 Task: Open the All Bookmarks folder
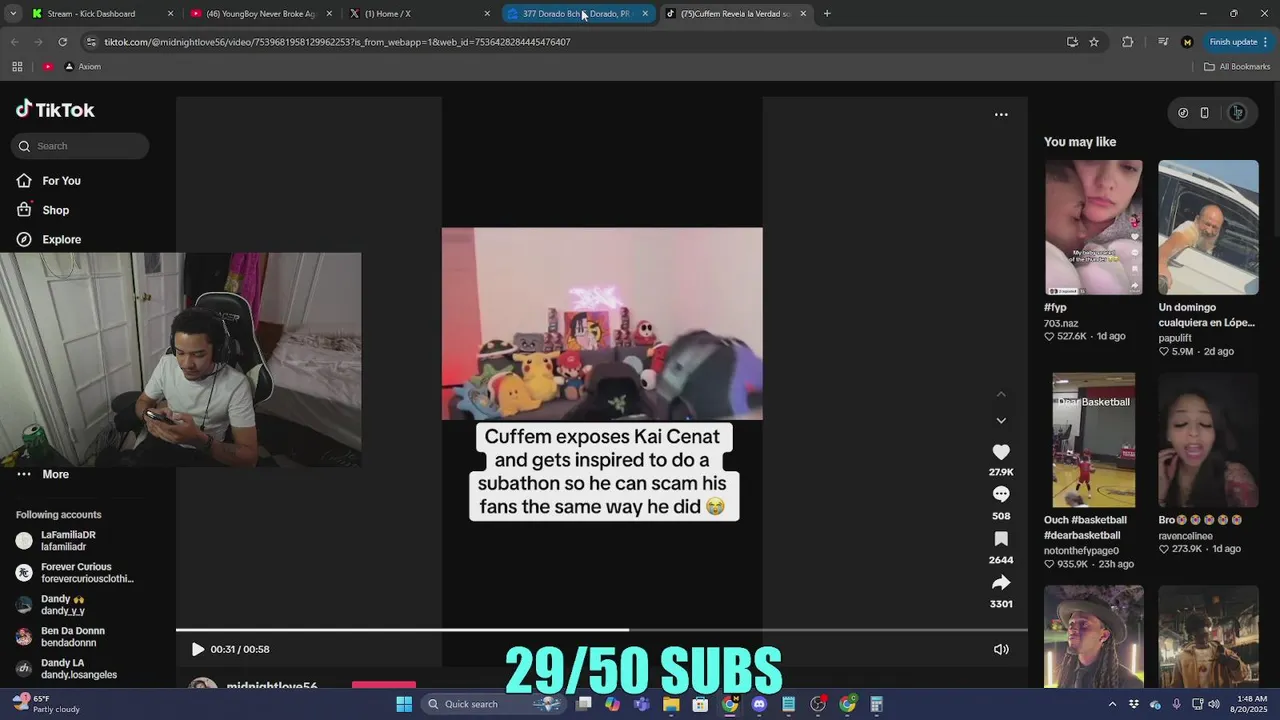pos(1237,67)
